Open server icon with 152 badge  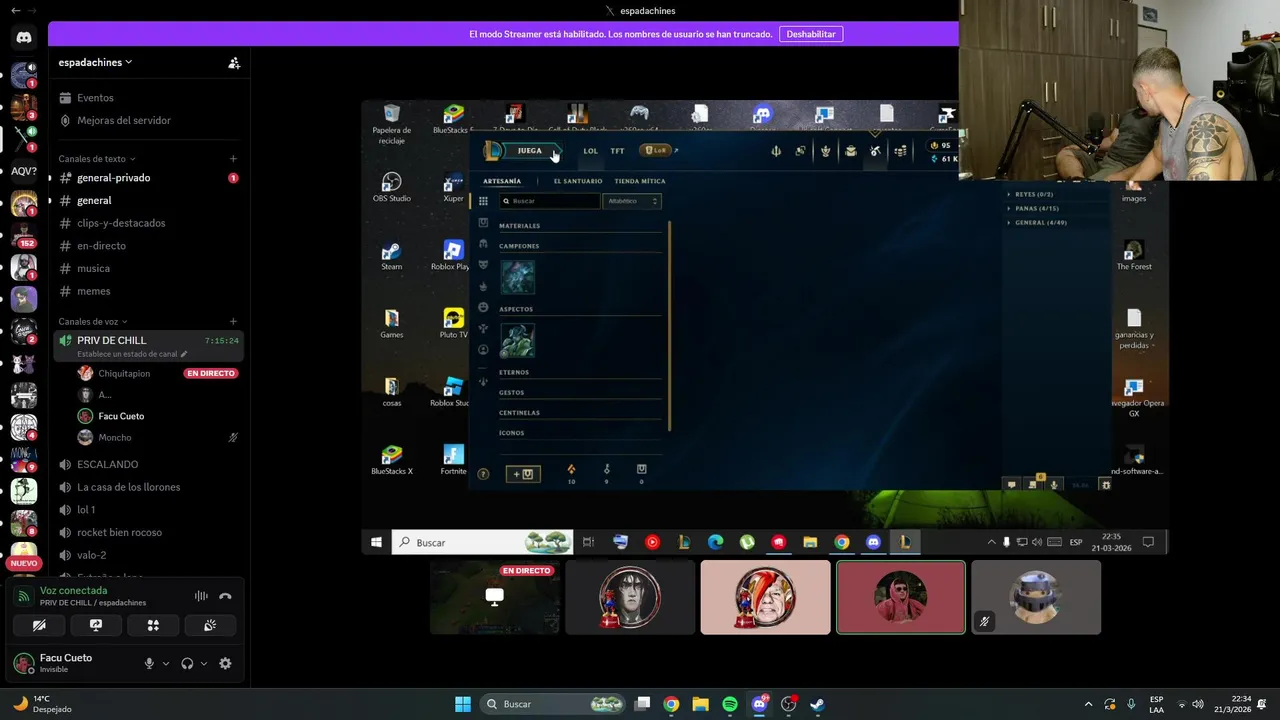(x=24, y=235)
